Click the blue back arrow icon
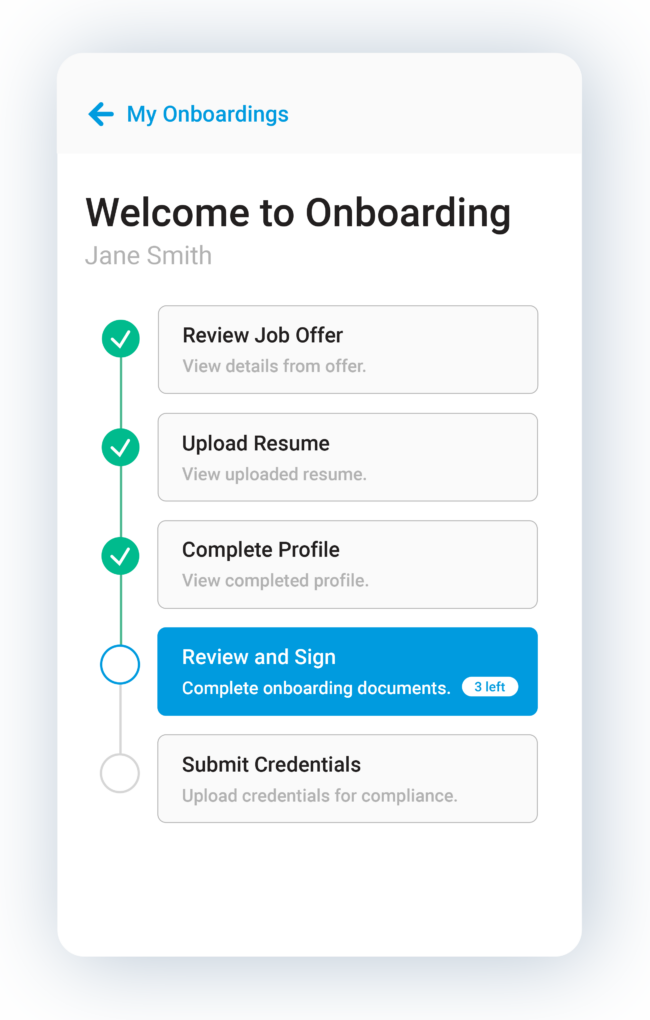The image size is (650, 1020). click(101, 114)
